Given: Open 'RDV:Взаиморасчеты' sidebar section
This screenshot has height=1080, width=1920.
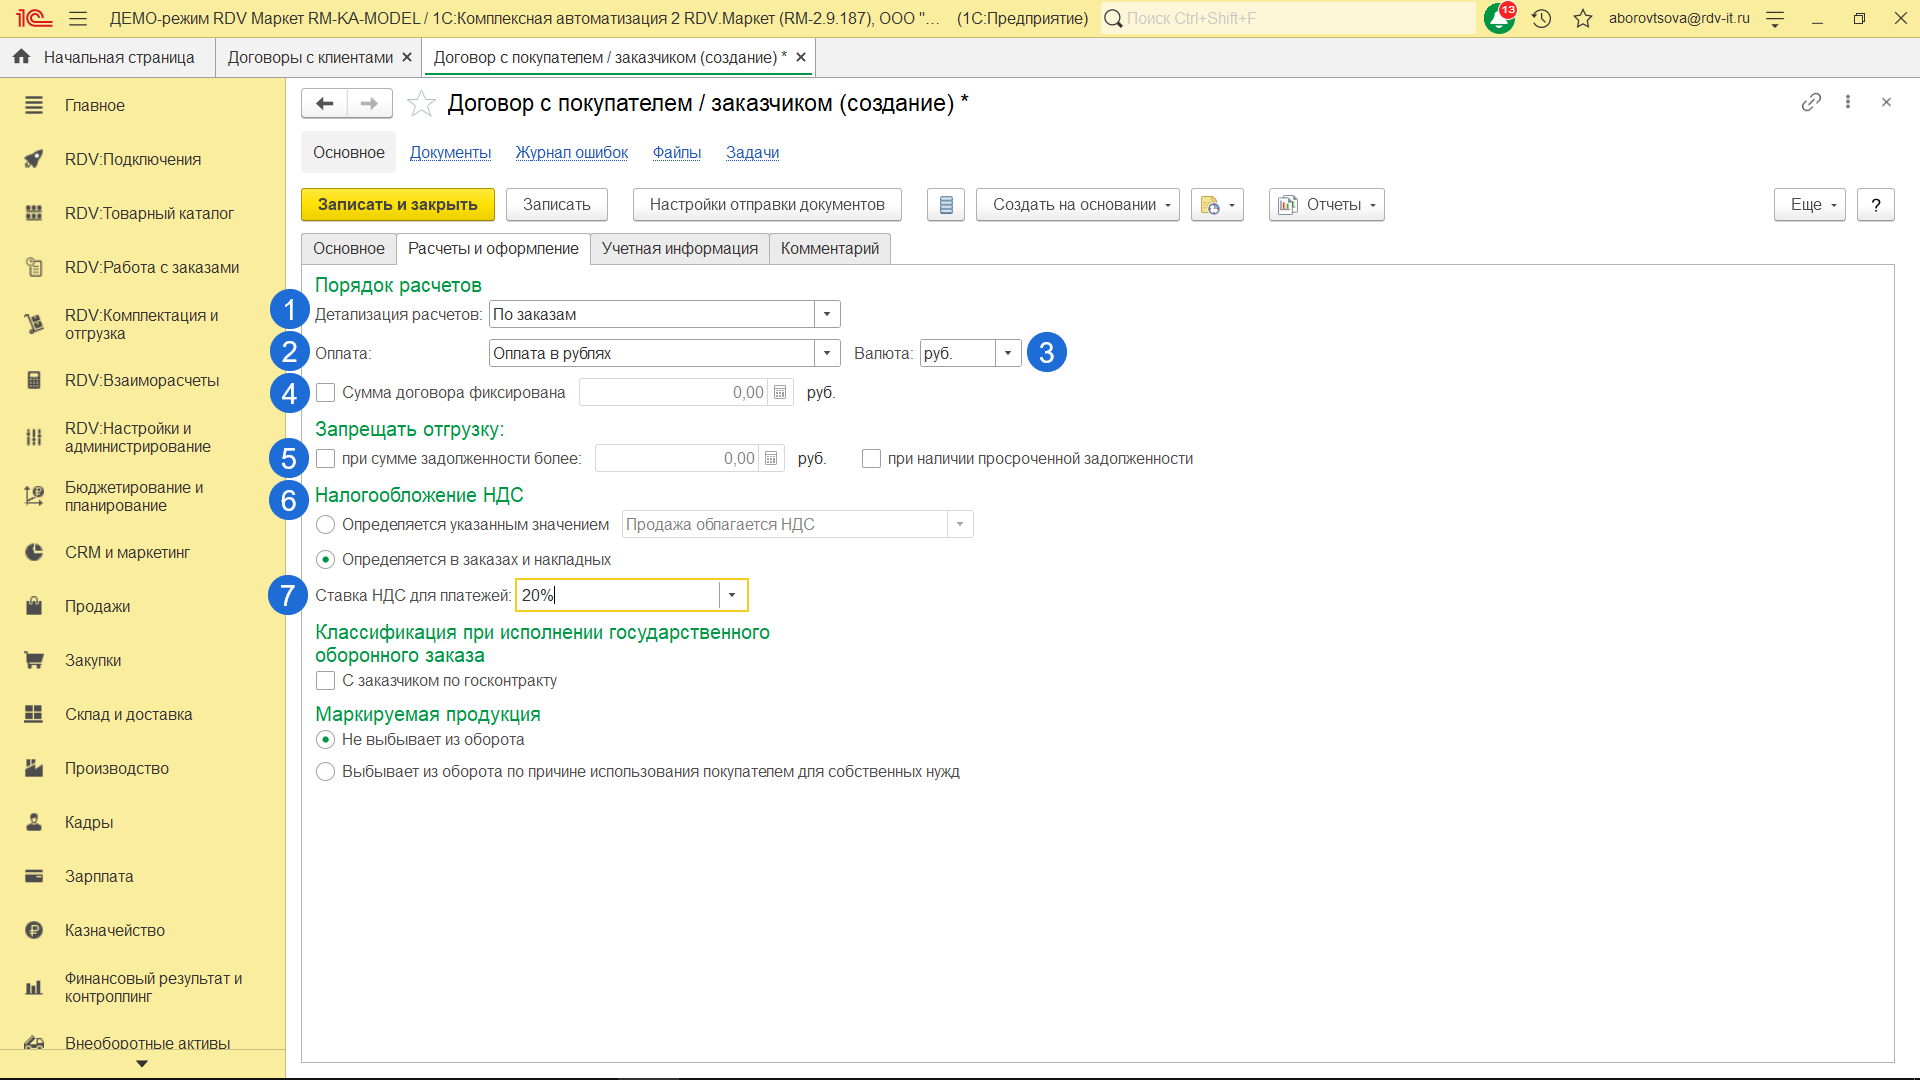Looking at the screenshot, I should point(141,381).
